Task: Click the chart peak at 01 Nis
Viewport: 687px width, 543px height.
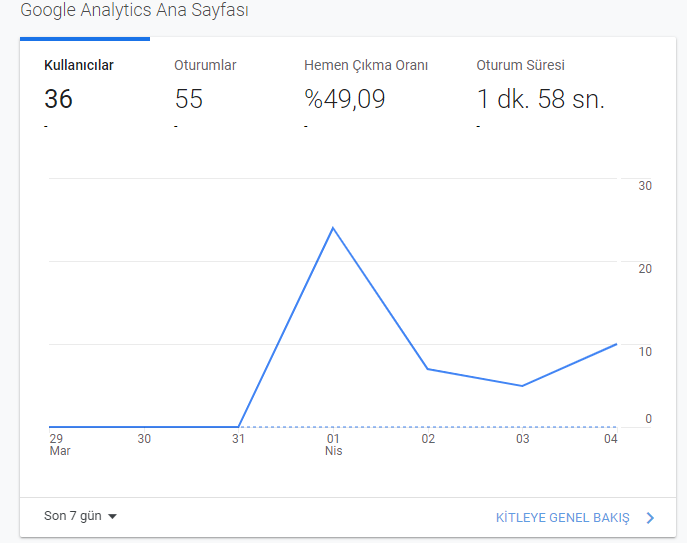Action: (333, 228)
